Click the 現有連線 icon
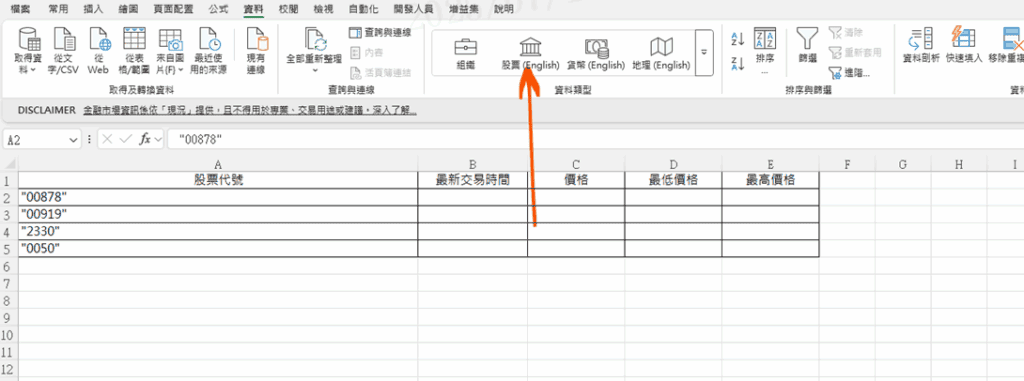The width and height of the screenshot is (1024, 381). coord(256,51)
